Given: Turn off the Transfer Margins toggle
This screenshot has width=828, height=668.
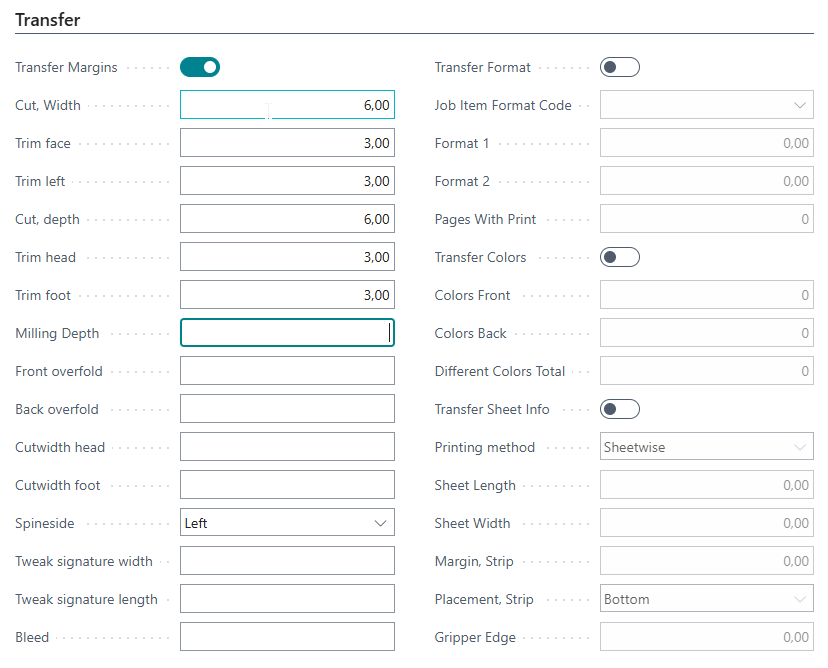Looking at the screenshot, I should point(200,67).
